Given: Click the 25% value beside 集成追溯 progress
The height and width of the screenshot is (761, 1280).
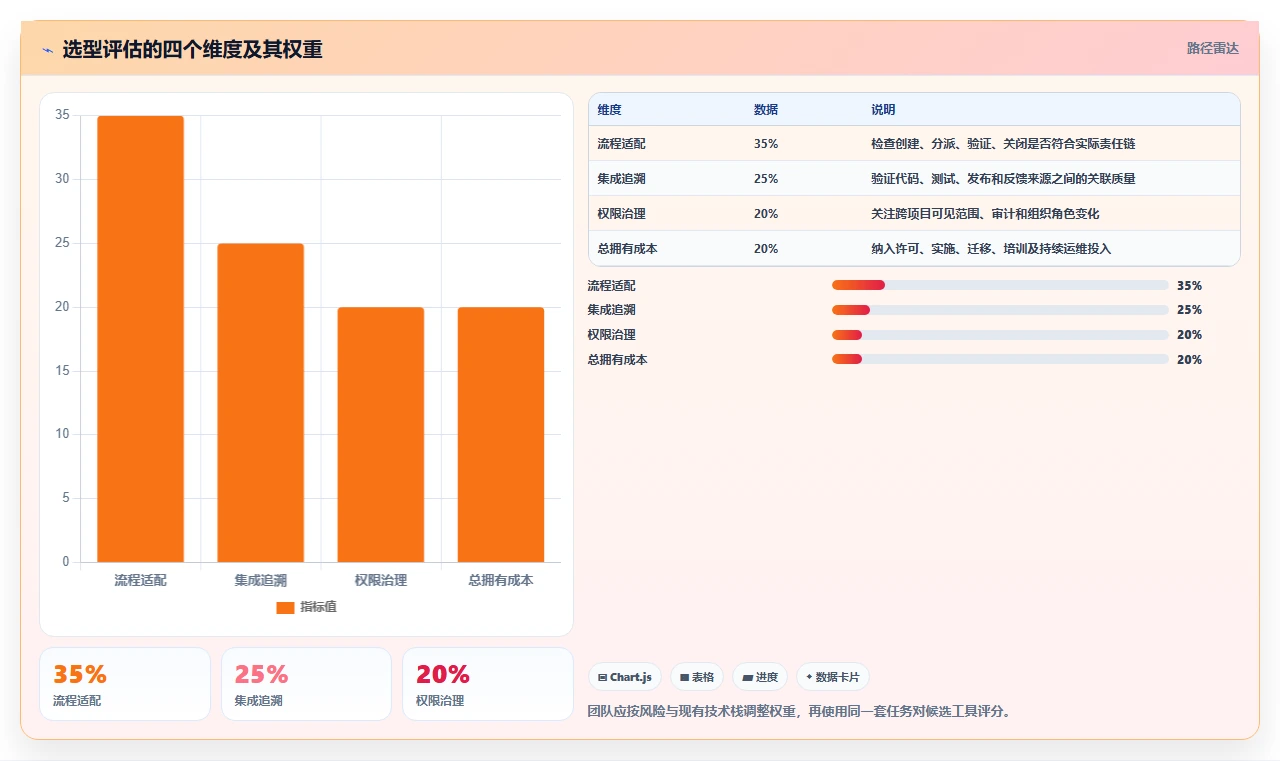Looking at the screenshot, I should (x=1189, y=310).
